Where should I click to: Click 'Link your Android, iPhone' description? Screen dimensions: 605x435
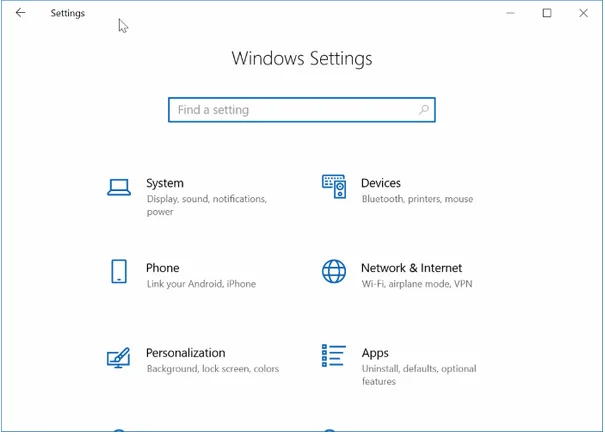pos(201,284)
